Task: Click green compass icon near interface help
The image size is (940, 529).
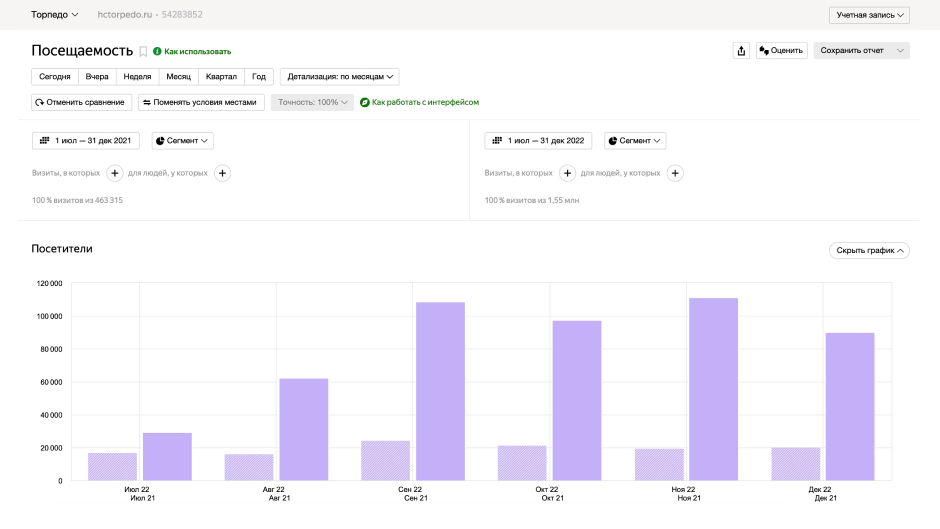Action: (x=364, y=103)
